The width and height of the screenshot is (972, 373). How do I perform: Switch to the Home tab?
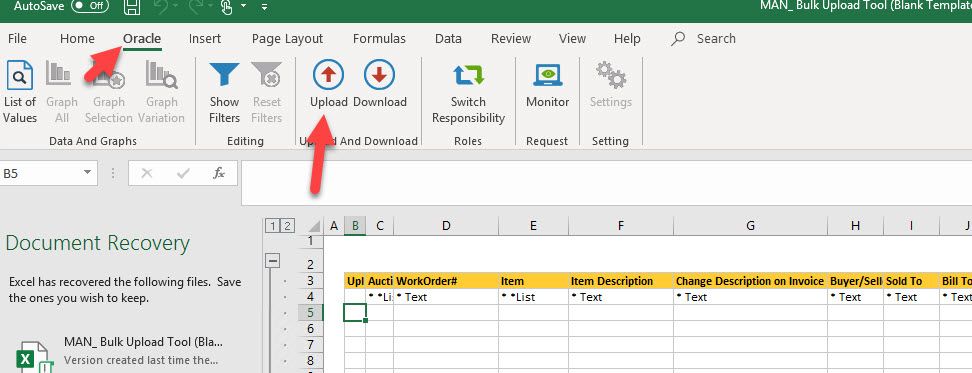point(77,38)
